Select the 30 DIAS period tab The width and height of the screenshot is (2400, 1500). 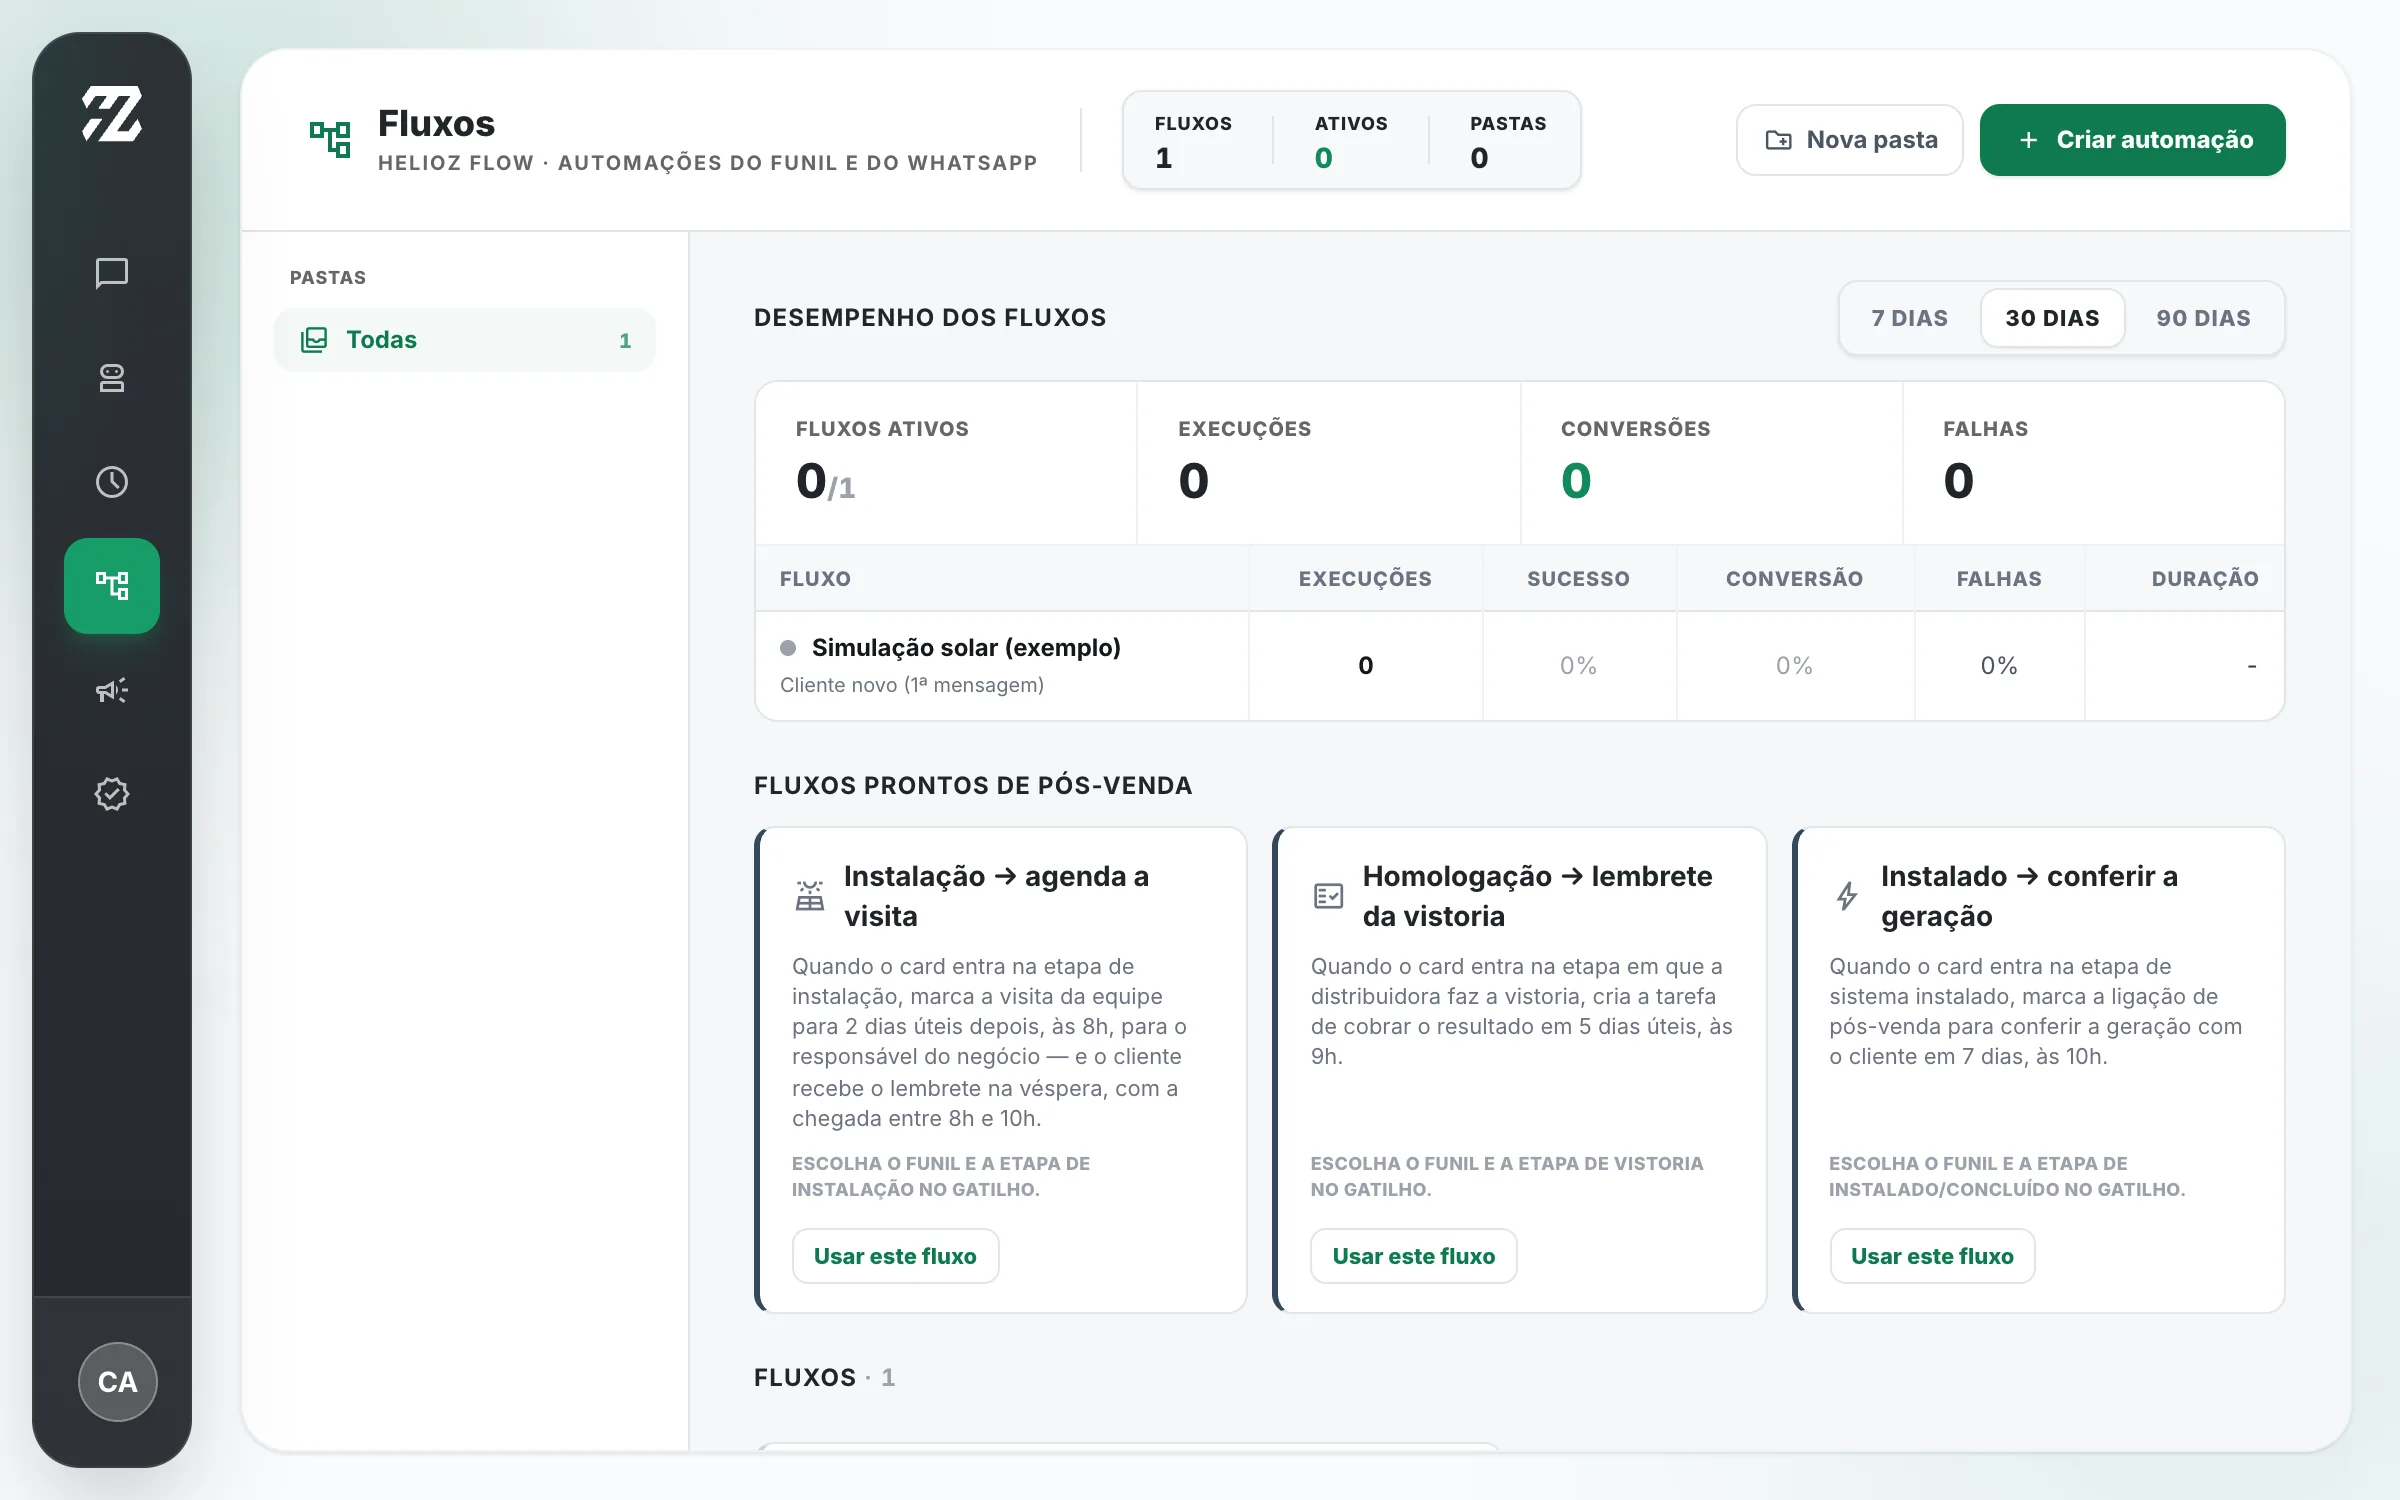click(2052, 318)
